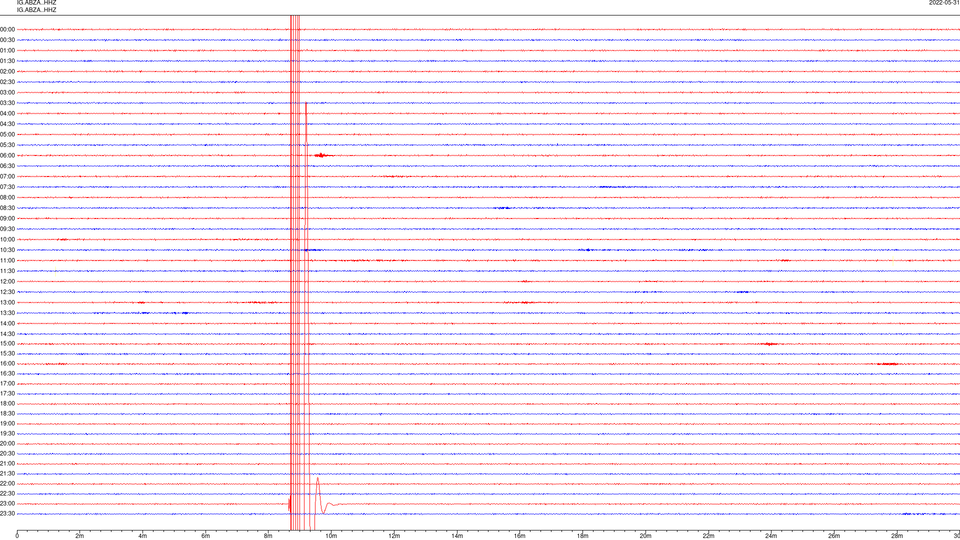The height and width of the screenshot is (540, 960).
Task: Choose the 08:30 time label
Action: click(x=7, y=208)
